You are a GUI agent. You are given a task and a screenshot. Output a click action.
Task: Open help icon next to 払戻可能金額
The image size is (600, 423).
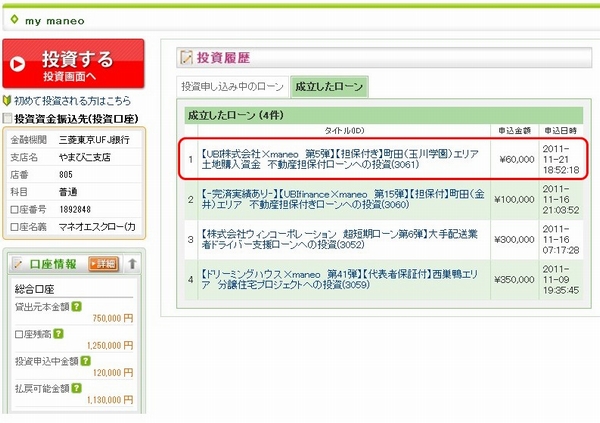[x=77, y=388]
